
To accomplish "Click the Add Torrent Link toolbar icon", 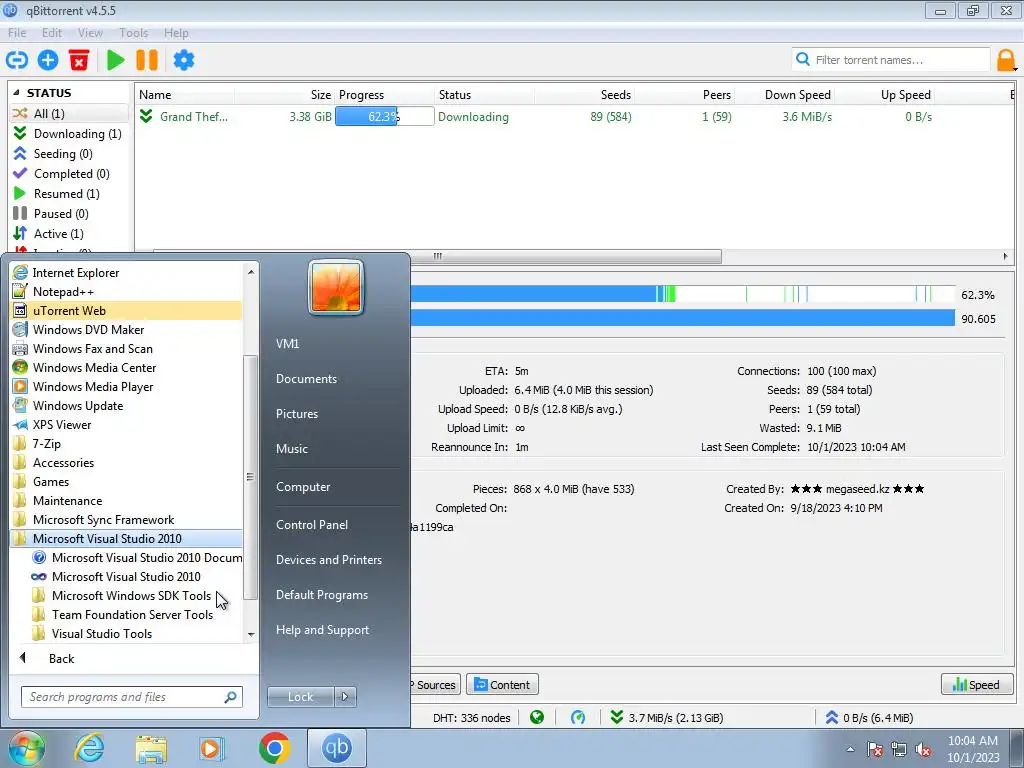I will (16, 60).
